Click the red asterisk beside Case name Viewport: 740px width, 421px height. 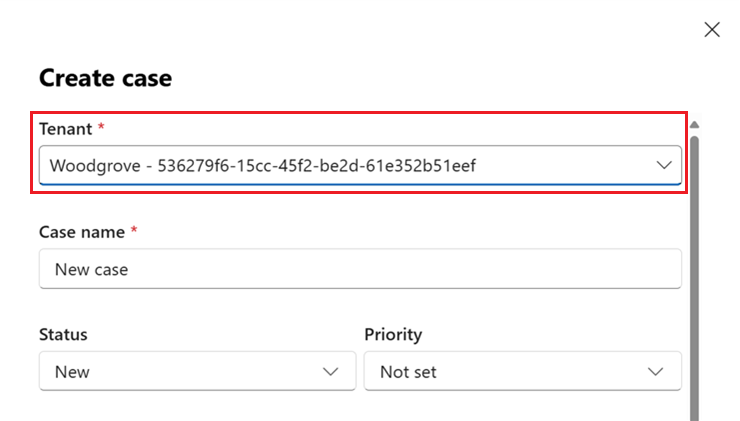pyautogui.click(x=134, y=232)
